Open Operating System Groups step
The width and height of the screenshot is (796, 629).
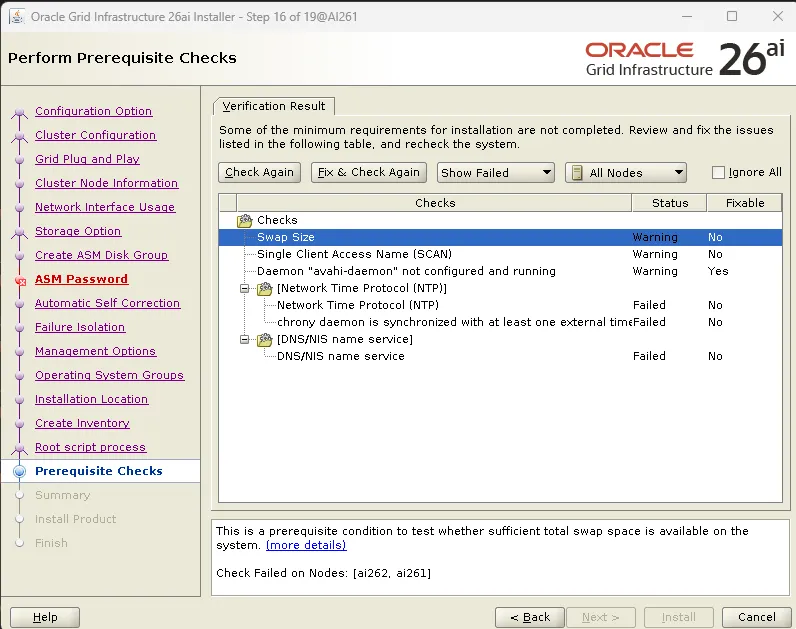pyautogui.click(x=110, y=375)
